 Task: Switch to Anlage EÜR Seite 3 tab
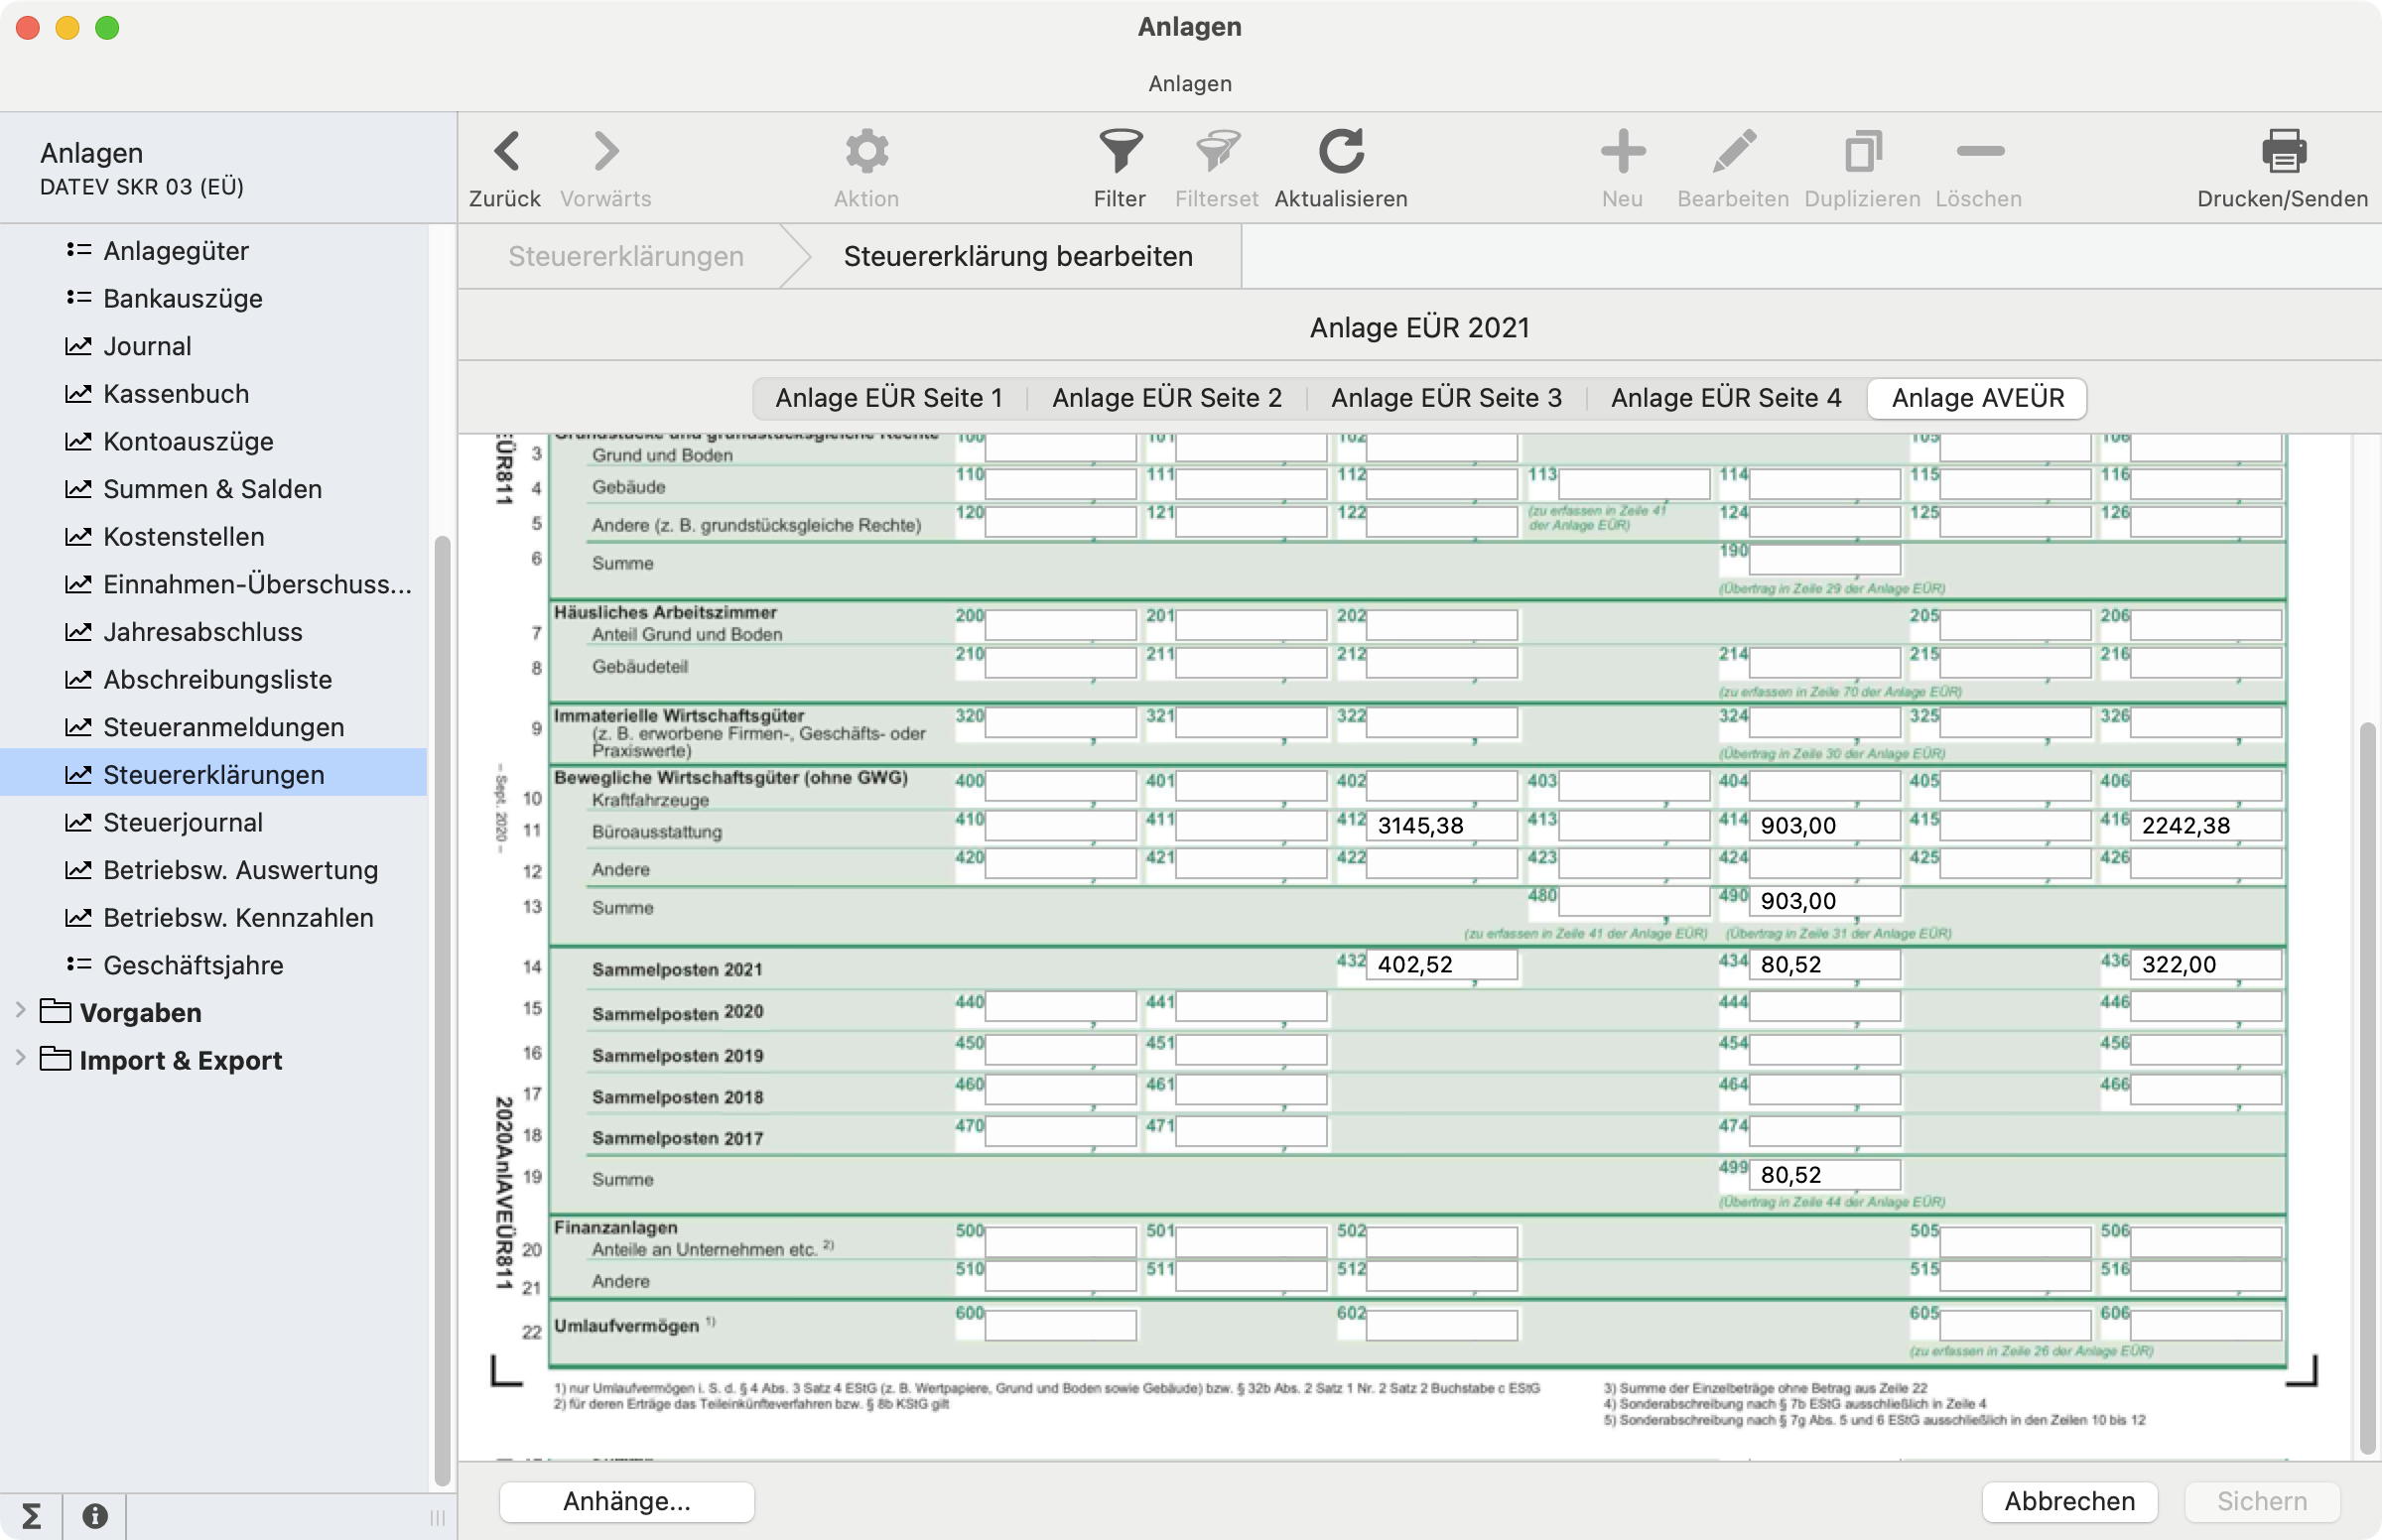(x=1446, y=398)
